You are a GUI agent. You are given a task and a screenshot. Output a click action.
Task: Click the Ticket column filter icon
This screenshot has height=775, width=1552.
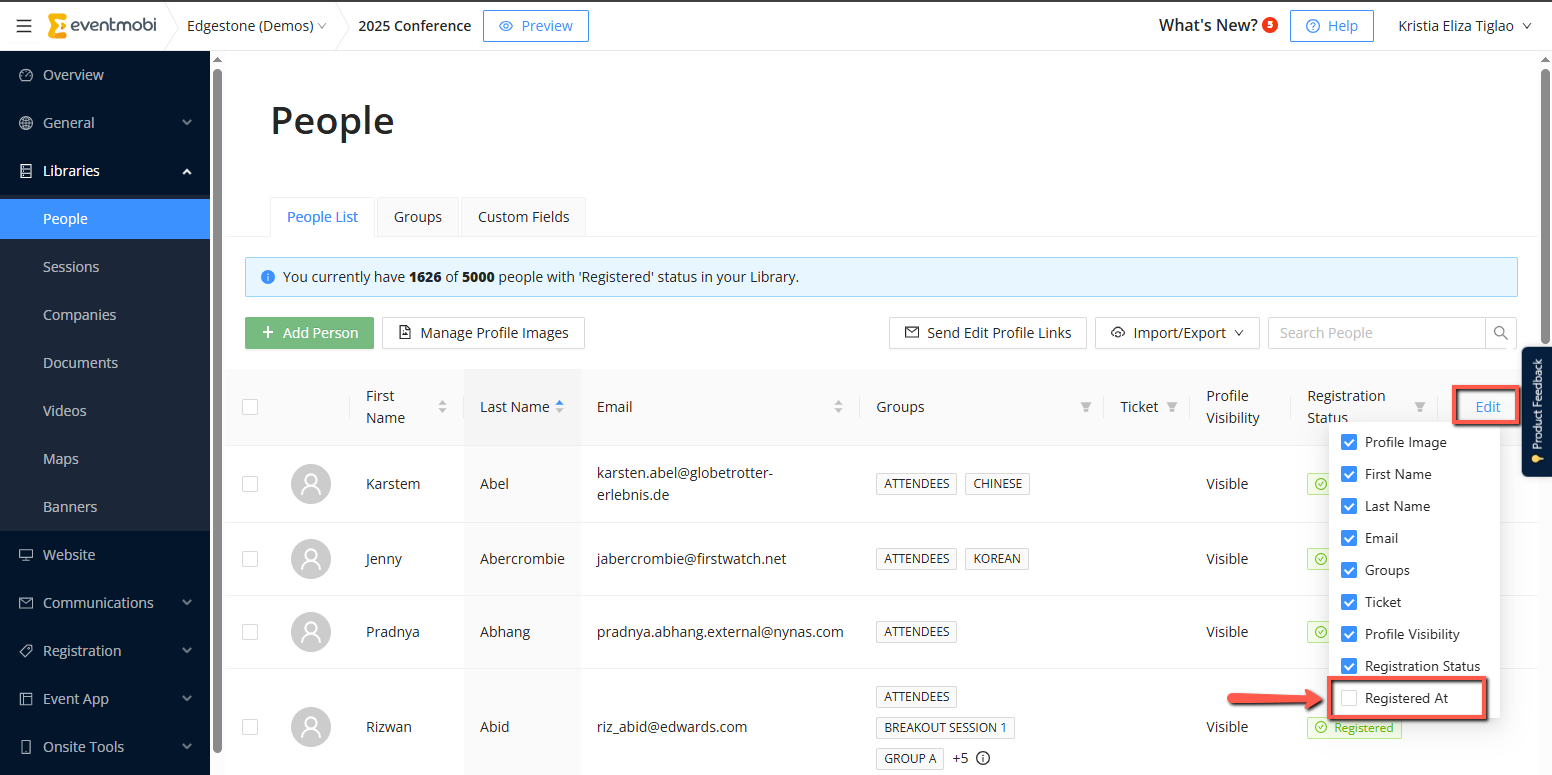click(1172, 407)
